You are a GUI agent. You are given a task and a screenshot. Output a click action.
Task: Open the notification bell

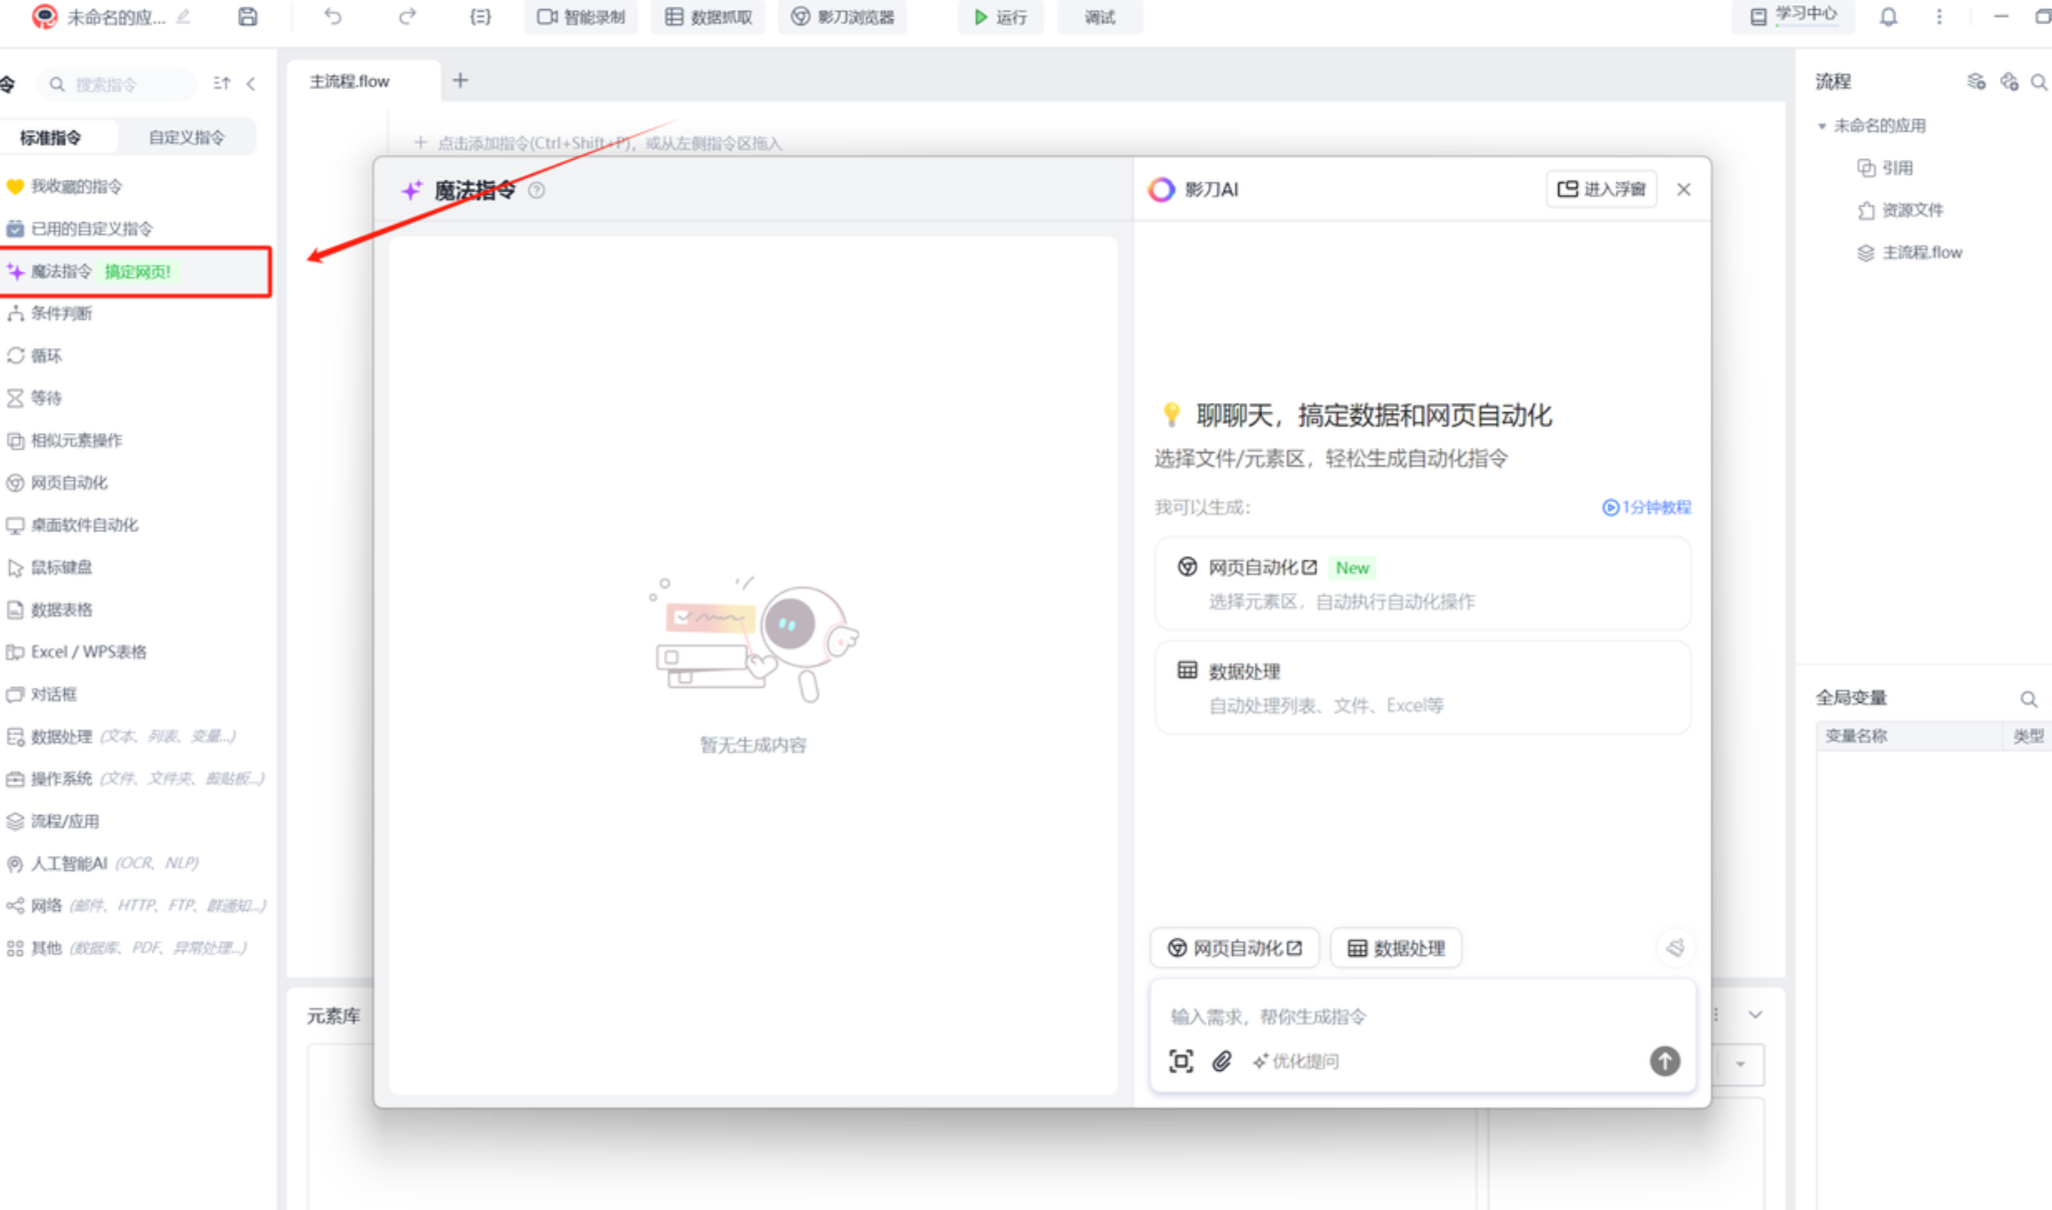tap(1888, 17)
